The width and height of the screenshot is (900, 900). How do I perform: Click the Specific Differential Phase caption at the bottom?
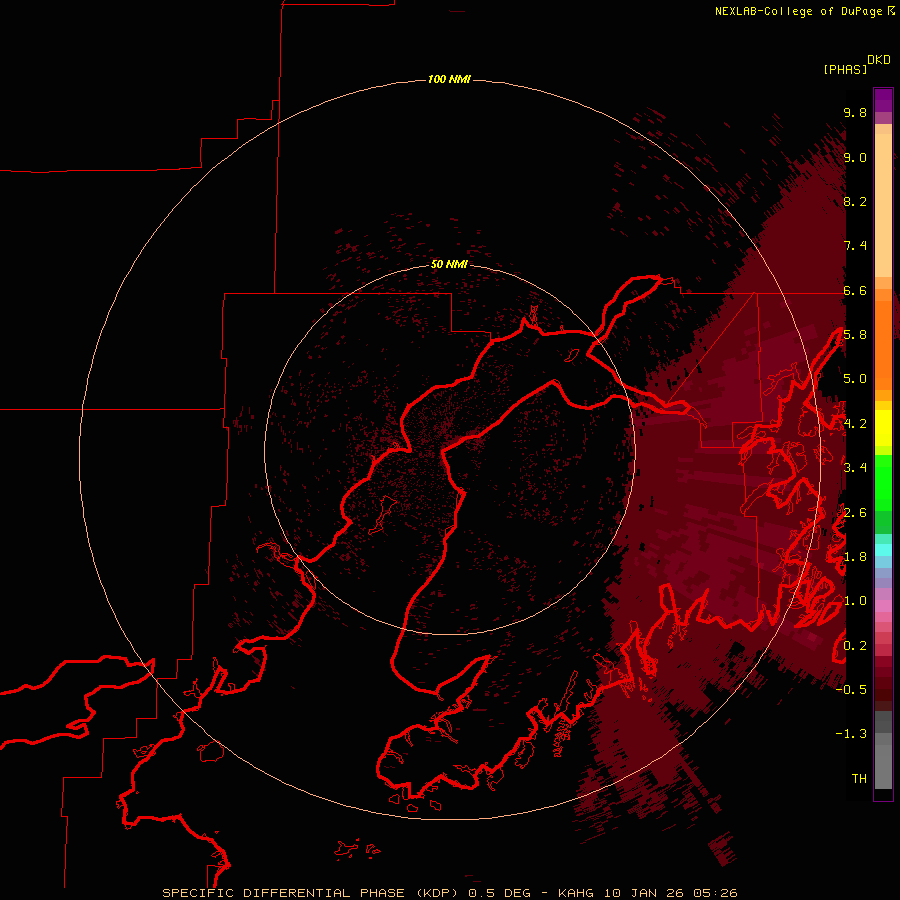449,893
